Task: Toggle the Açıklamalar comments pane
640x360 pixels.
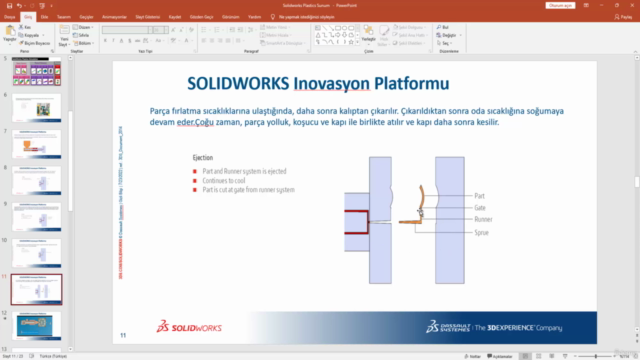Action: 500,356
